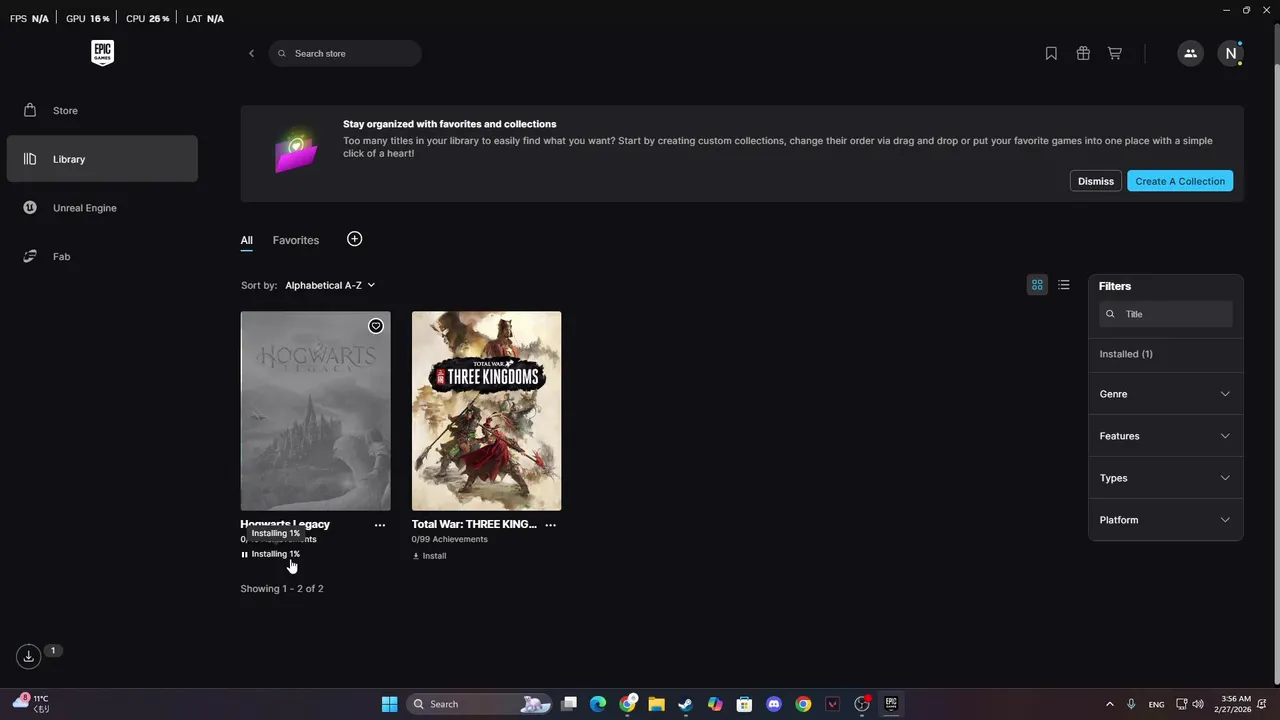Open the ENG language switcher
The image size is (1280, 720).
[x=1156, y=704]
